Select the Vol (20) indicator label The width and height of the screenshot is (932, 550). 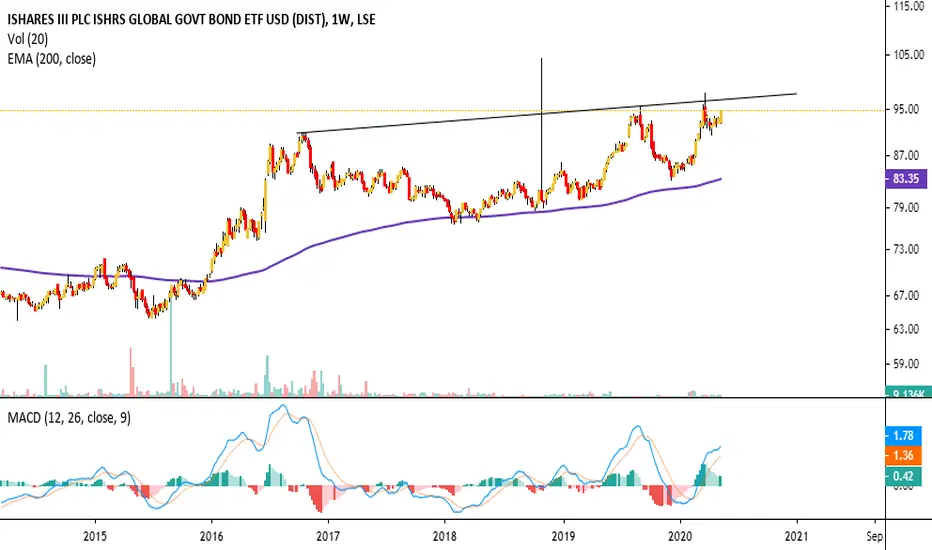(x=28, y=39)
